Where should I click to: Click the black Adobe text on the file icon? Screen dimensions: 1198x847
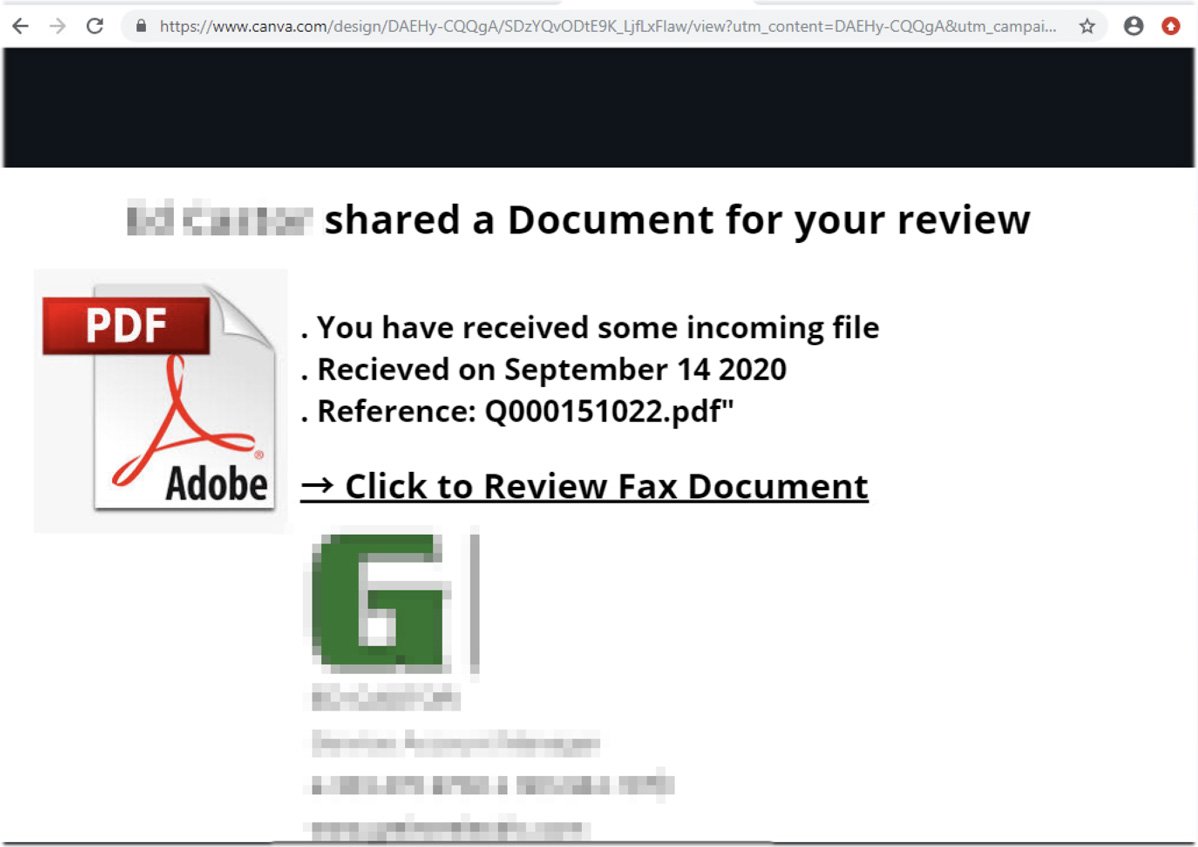[x=216, y=485]
